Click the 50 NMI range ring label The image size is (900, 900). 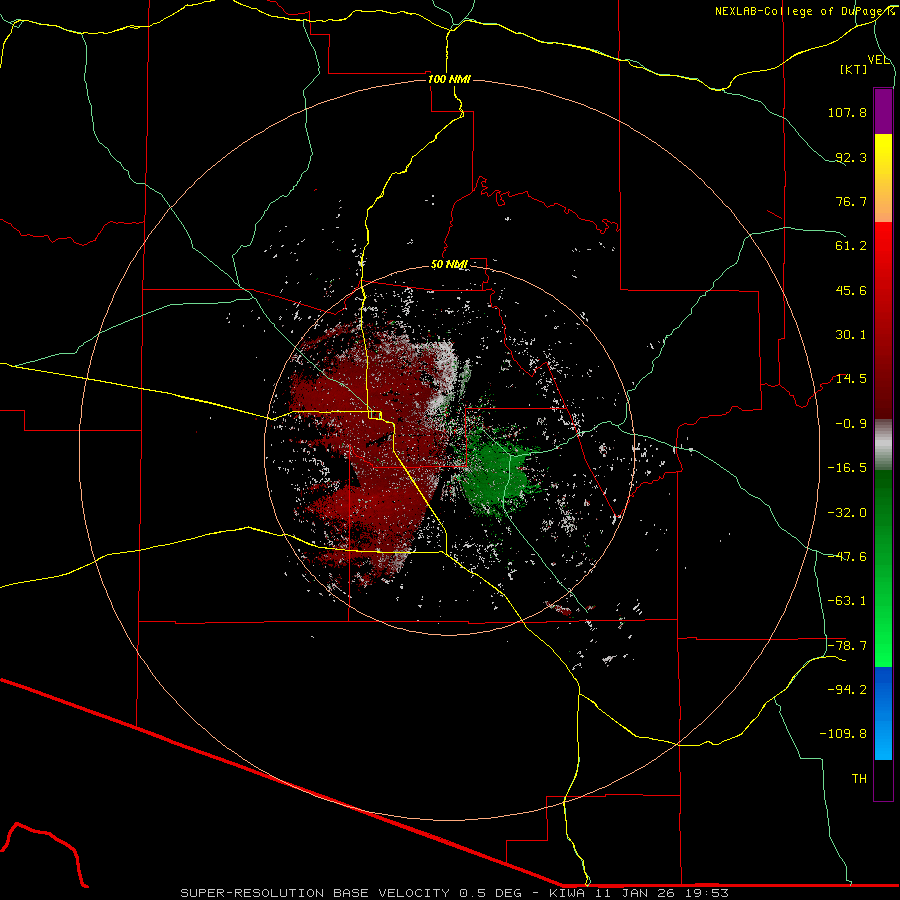[449, 265]
